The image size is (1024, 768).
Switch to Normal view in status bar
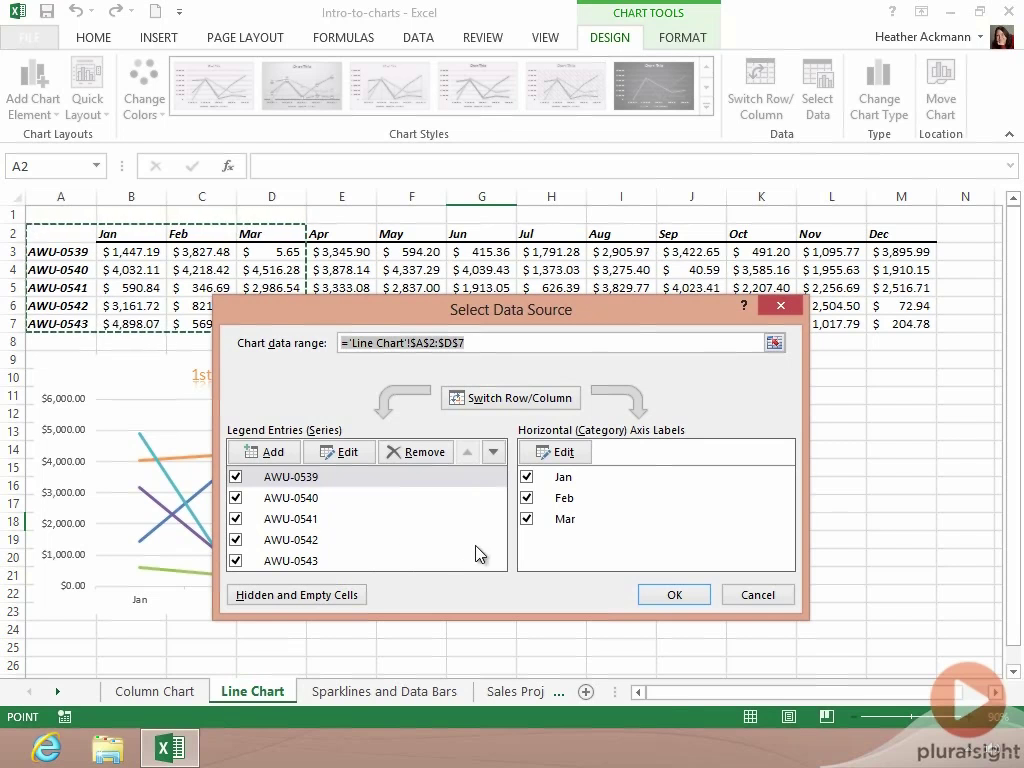[750, 716]
